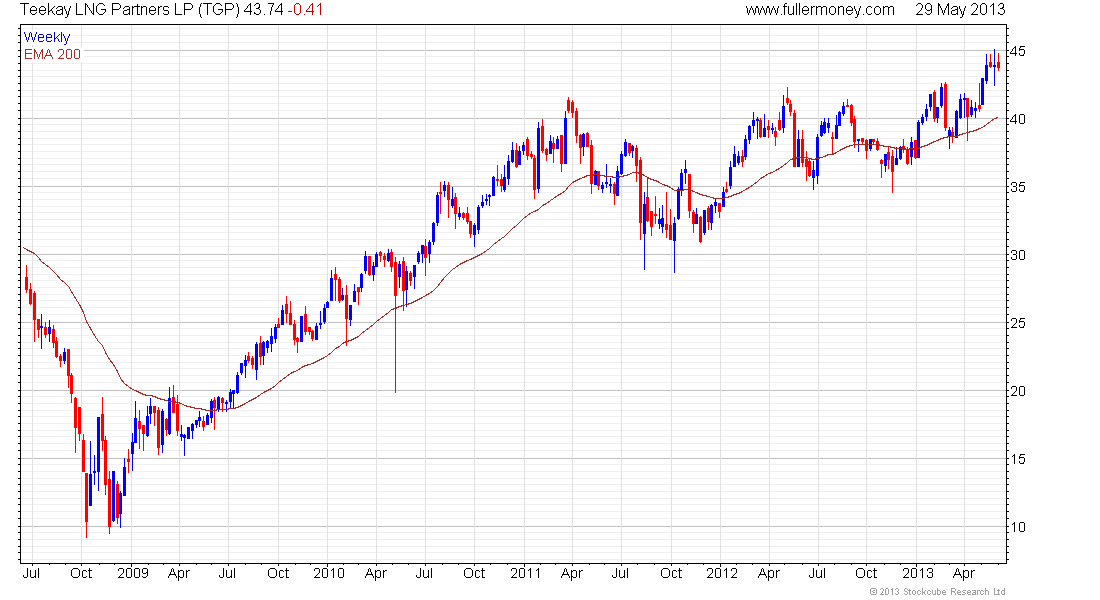Click the 20 price axis label

coord(1017,392)
